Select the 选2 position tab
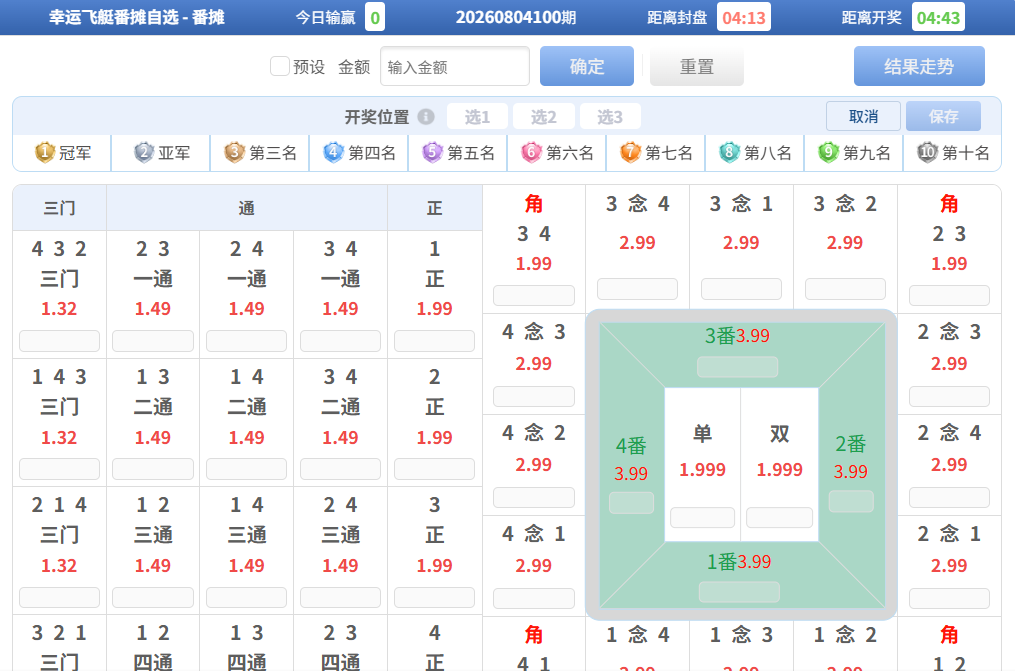This screenshot has height=671, width=1015. click(x=544, y=116)
